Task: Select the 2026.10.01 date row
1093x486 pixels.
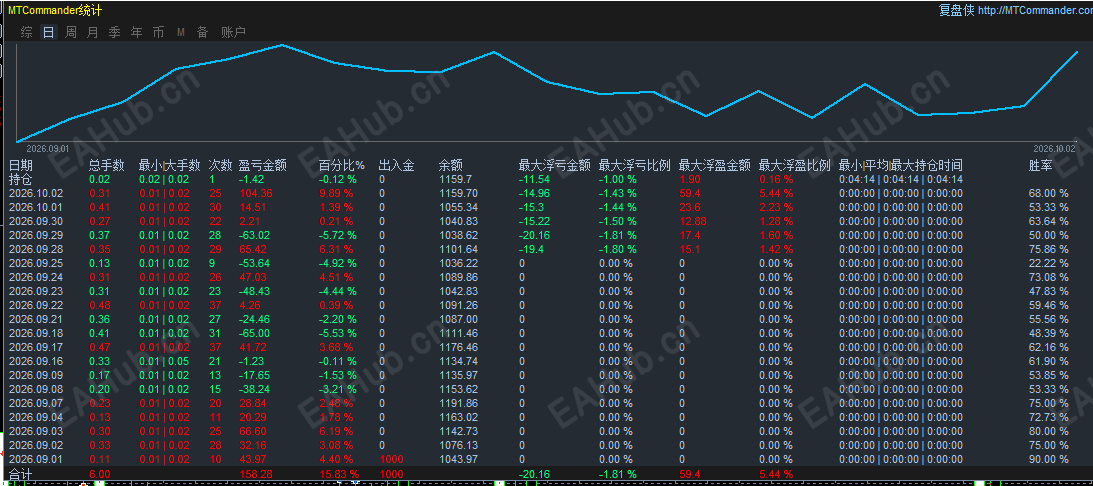Action: click(36, 207)
